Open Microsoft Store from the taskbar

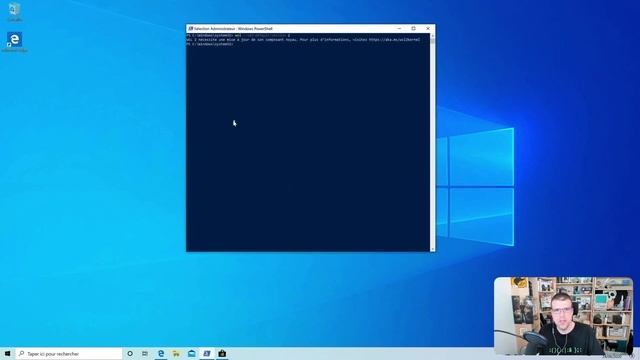pyautogui.click(x=222, y=353)
